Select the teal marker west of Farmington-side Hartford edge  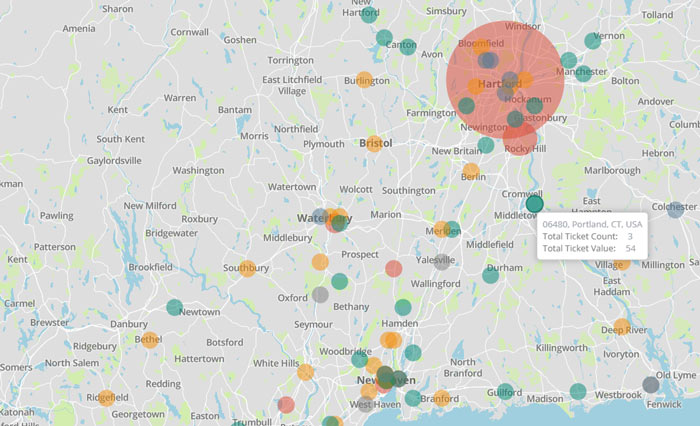pyautogui.click(x=466, y=106)
